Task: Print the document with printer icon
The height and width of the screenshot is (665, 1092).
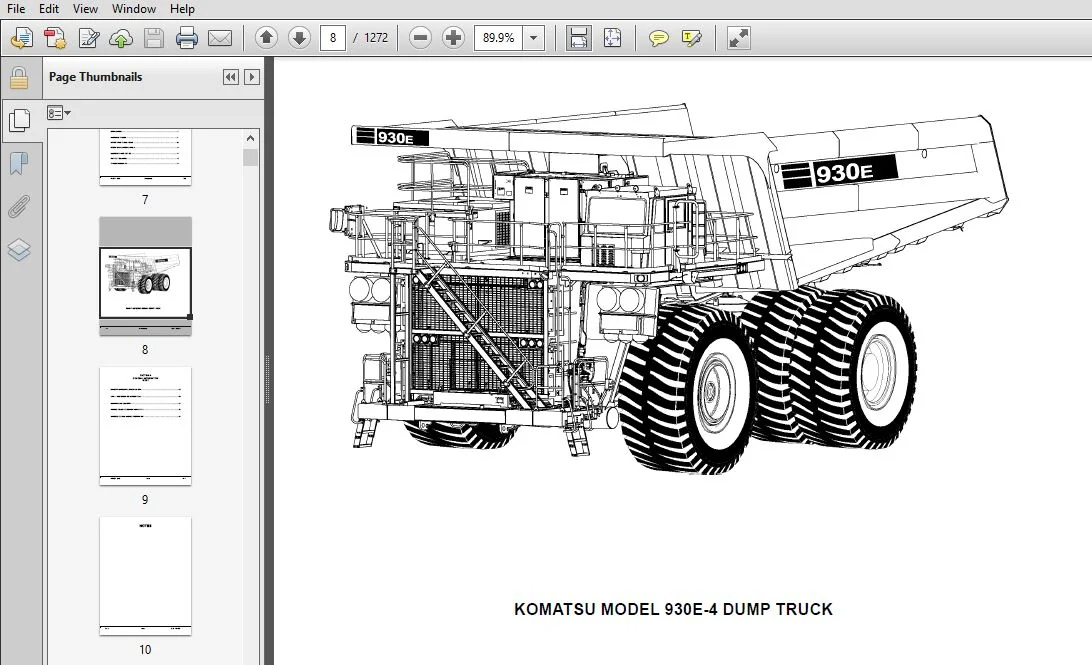Action: [187, 38]
